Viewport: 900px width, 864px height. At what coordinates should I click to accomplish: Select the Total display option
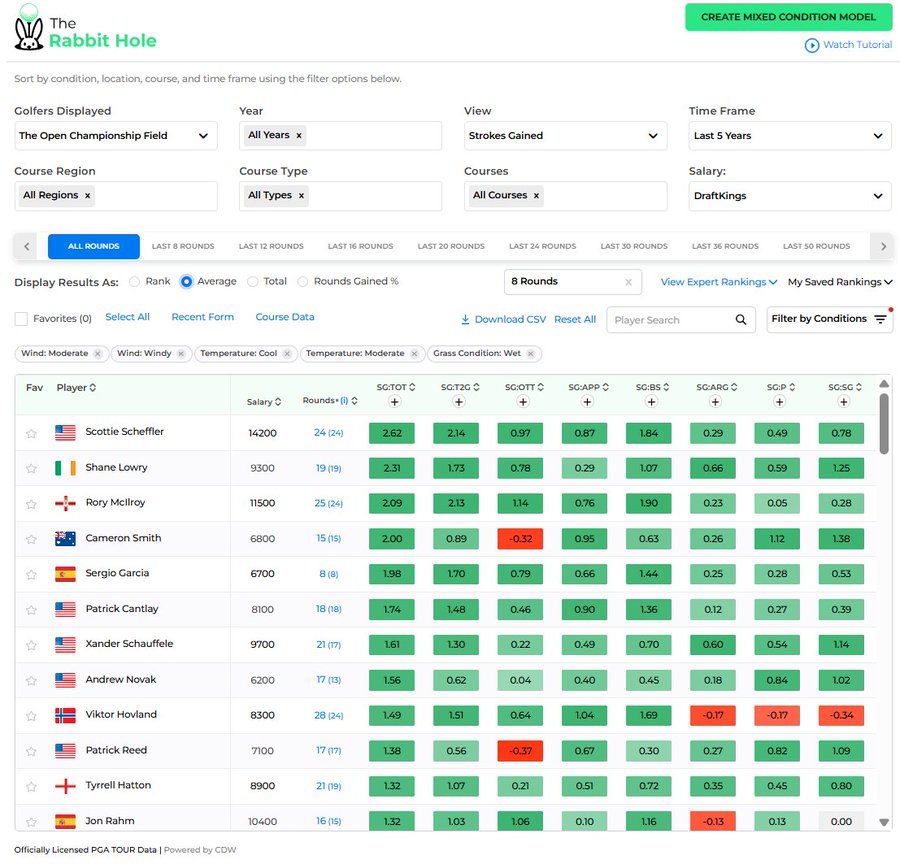click(253, 281)
